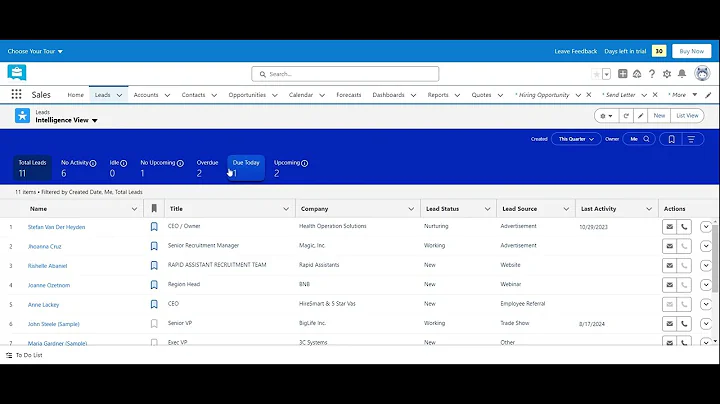Toggle bookmark for Jhoanna Cruz
This screenshot has height=404, width=720.
click(154, 246)
